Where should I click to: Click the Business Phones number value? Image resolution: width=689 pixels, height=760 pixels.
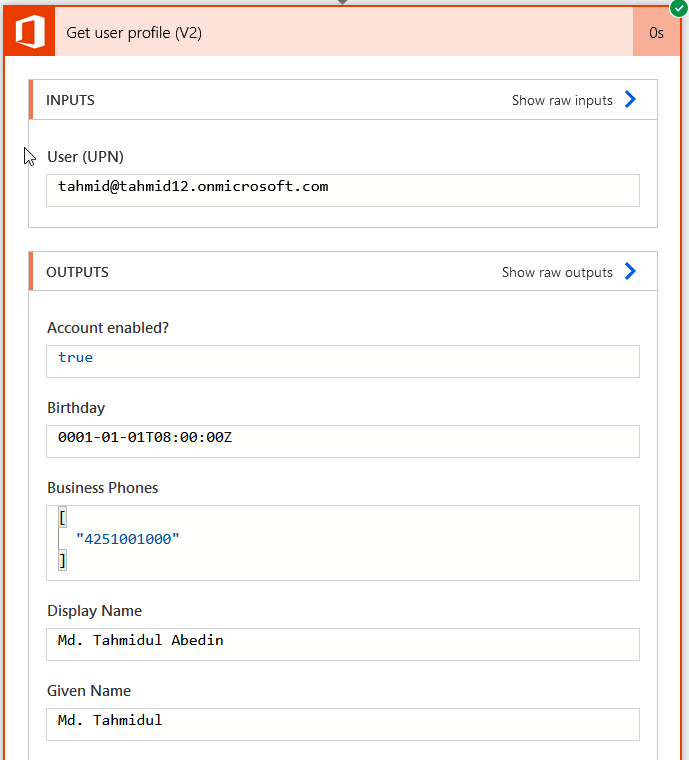coord(128,539)
